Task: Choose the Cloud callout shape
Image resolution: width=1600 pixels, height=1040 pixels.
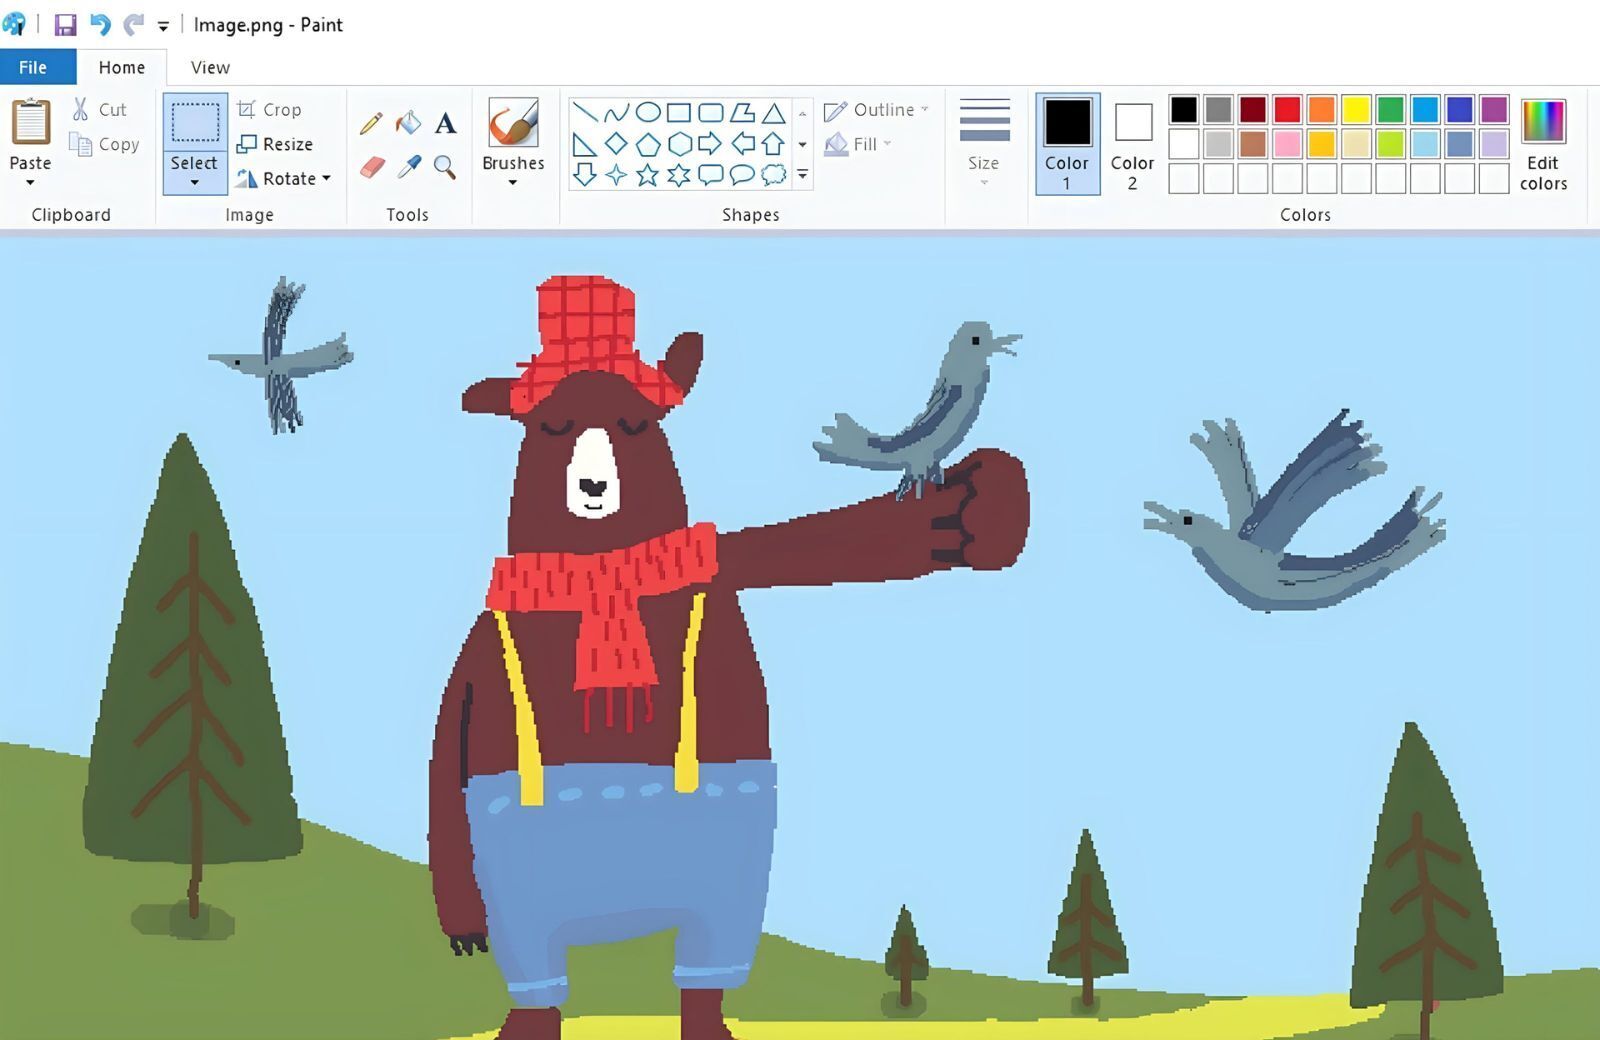Action: coord(774,175)
